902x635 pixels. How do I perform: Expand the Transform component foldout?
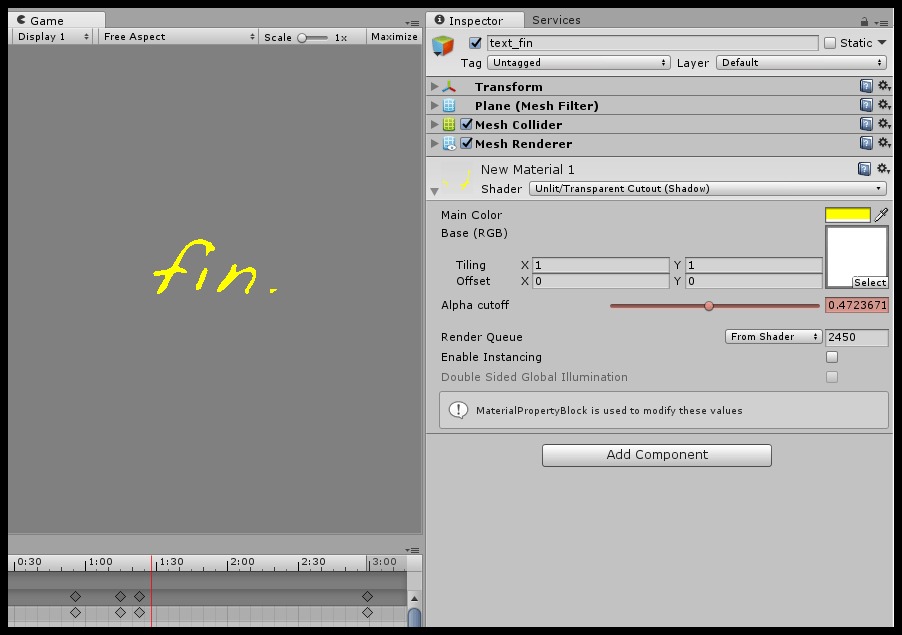pyautogui.click(x=435, y=87)
